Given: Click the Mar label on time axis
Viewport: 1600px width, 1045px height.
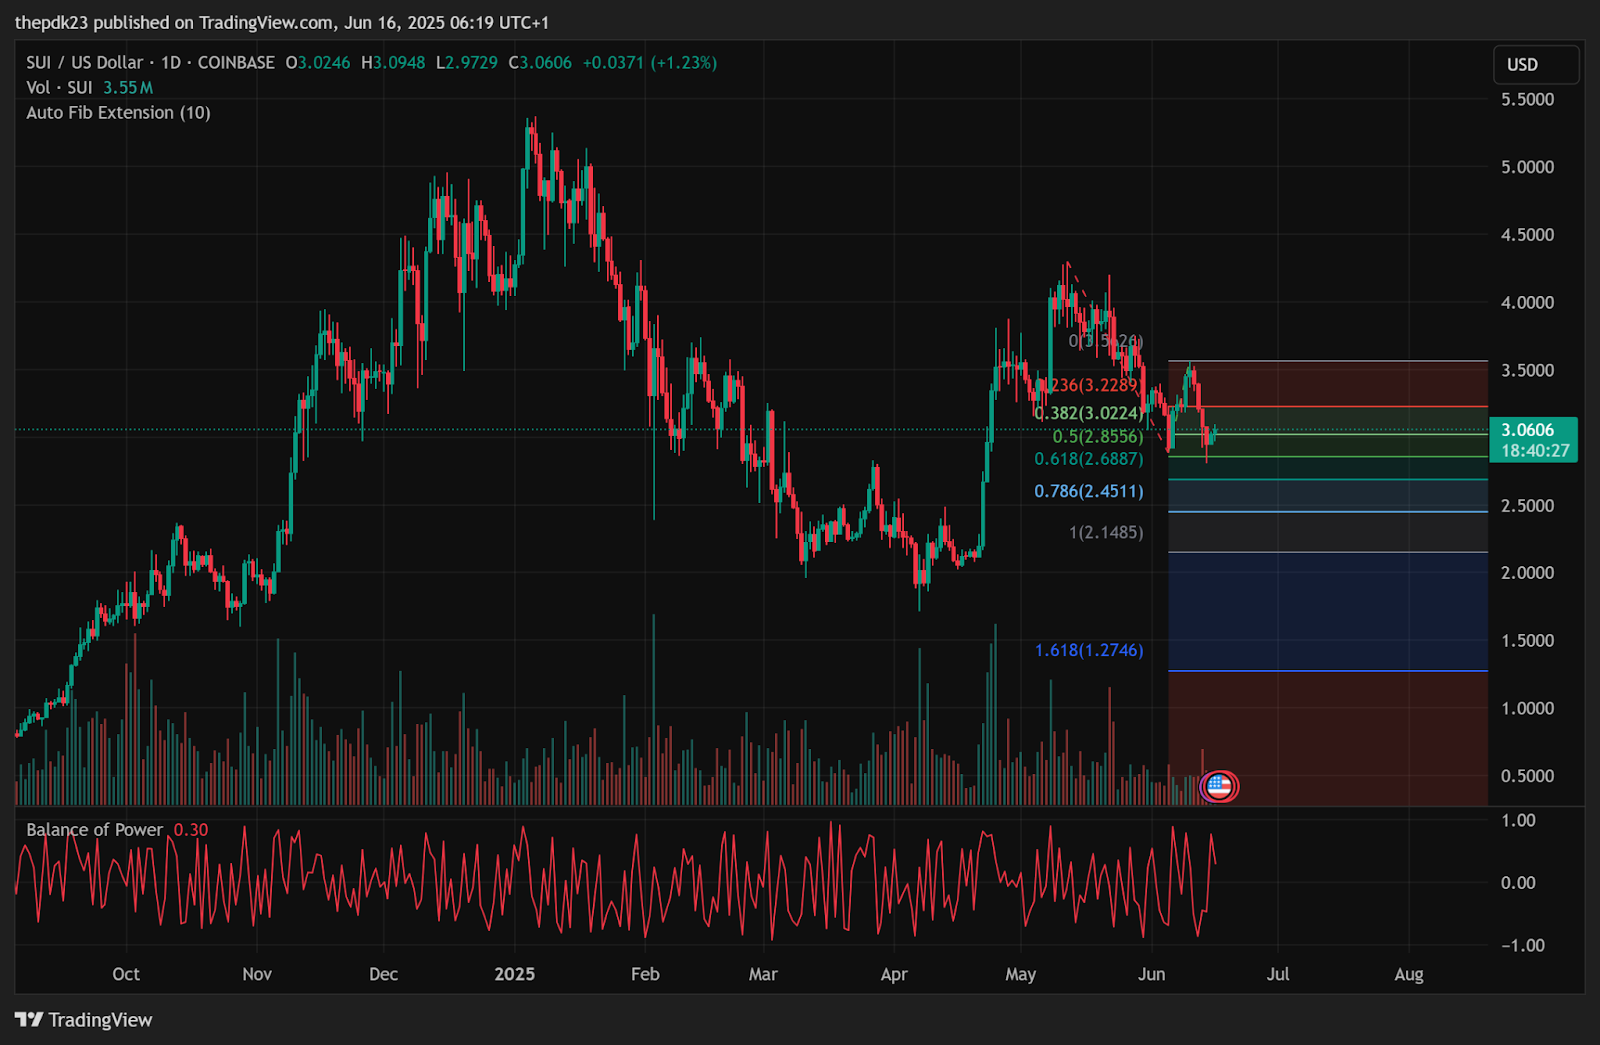Looking at the screenshot, I should [x=763, y=974].
